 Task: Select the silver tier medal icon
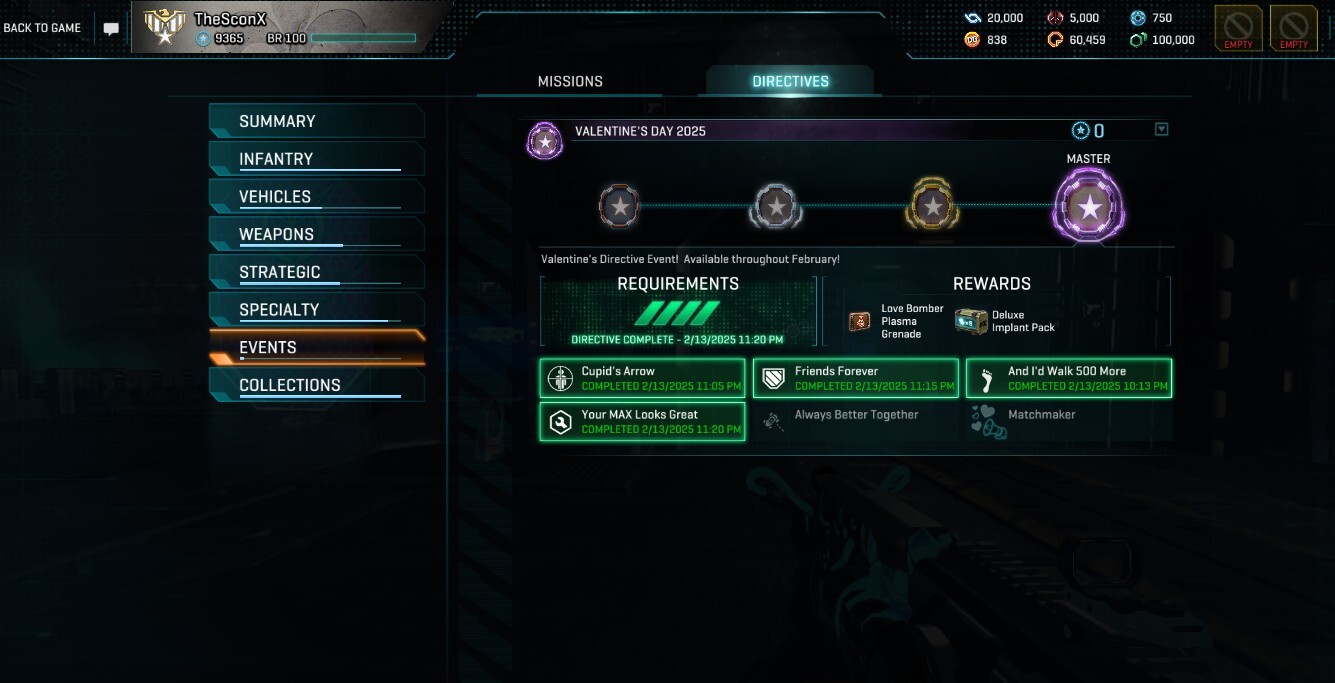click(775, 206)
